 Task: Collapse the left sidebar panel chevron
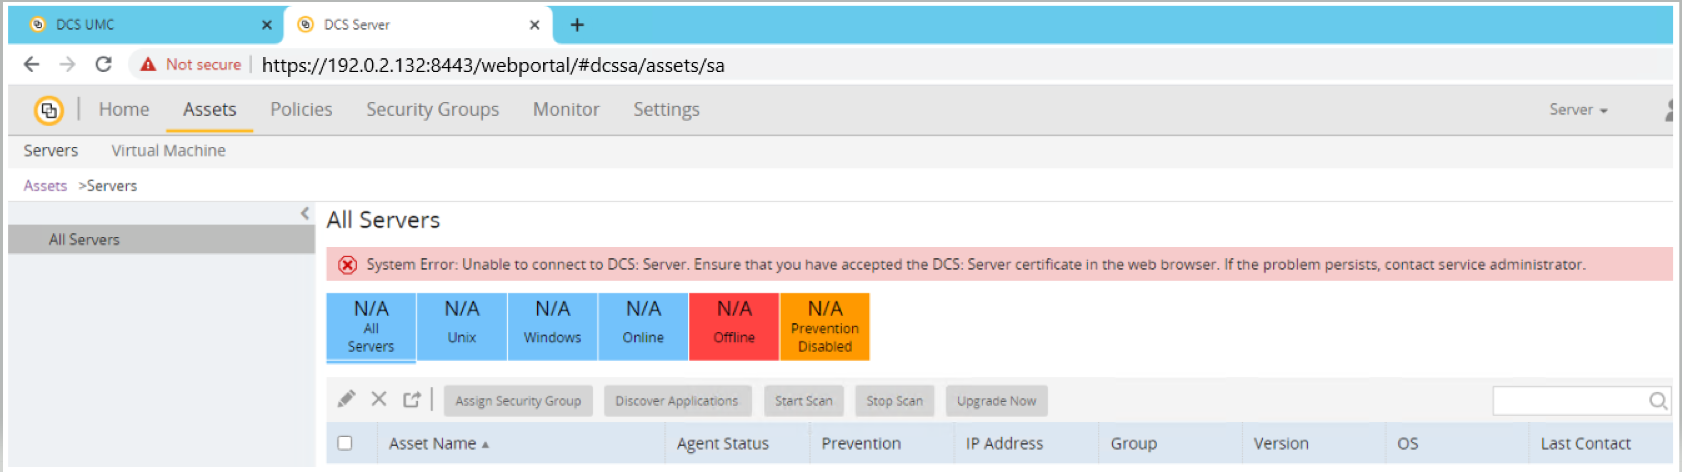(x=305, y=213)
